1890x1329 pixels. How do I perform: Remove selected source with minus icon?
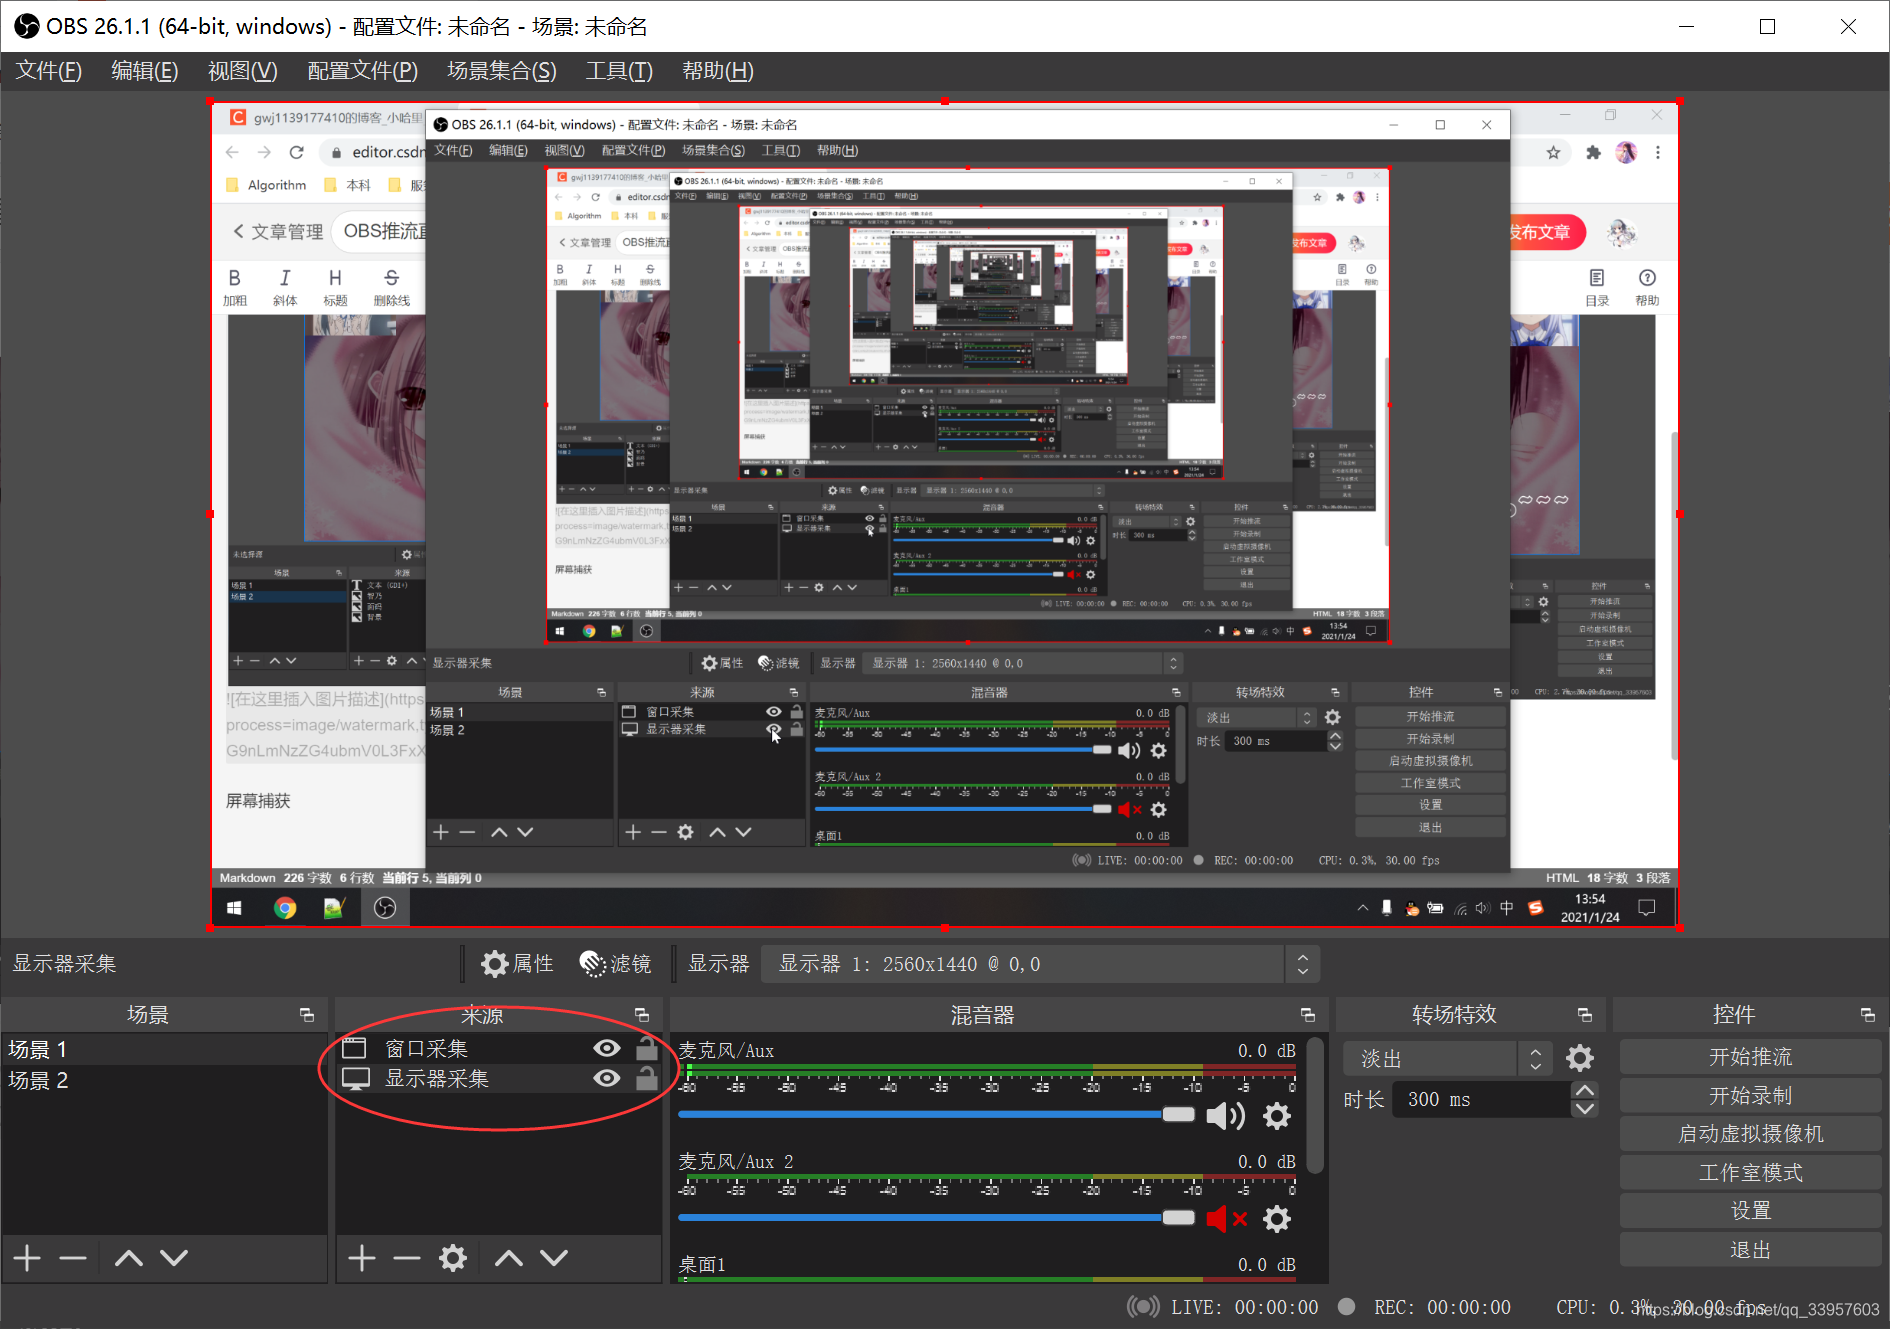[406, 1258]
